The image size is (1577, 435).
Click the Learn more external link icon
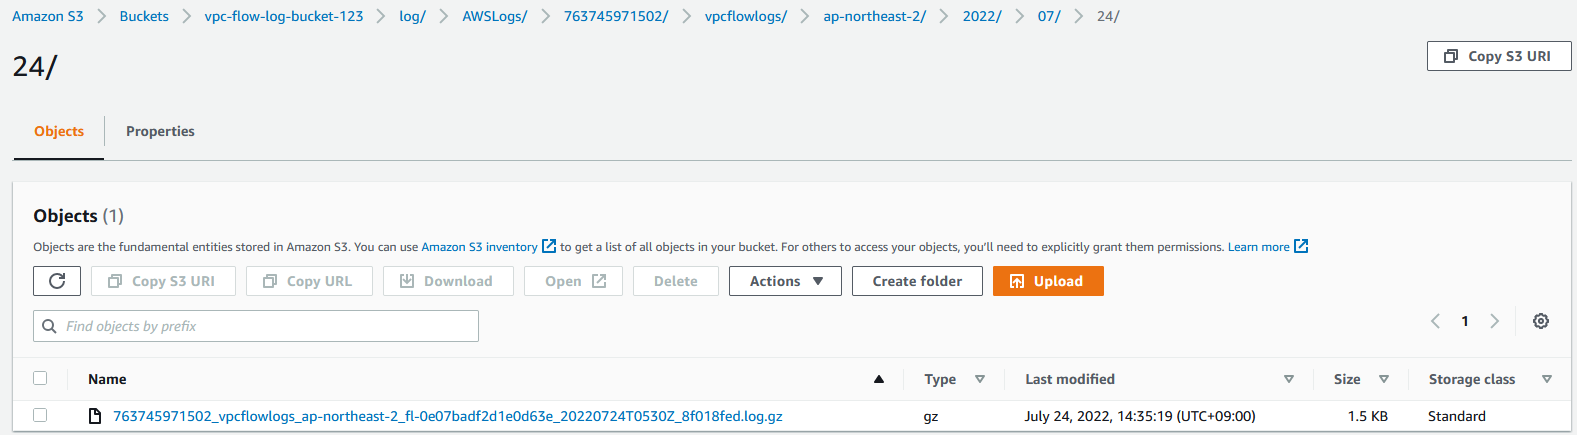pos(1301,246)
